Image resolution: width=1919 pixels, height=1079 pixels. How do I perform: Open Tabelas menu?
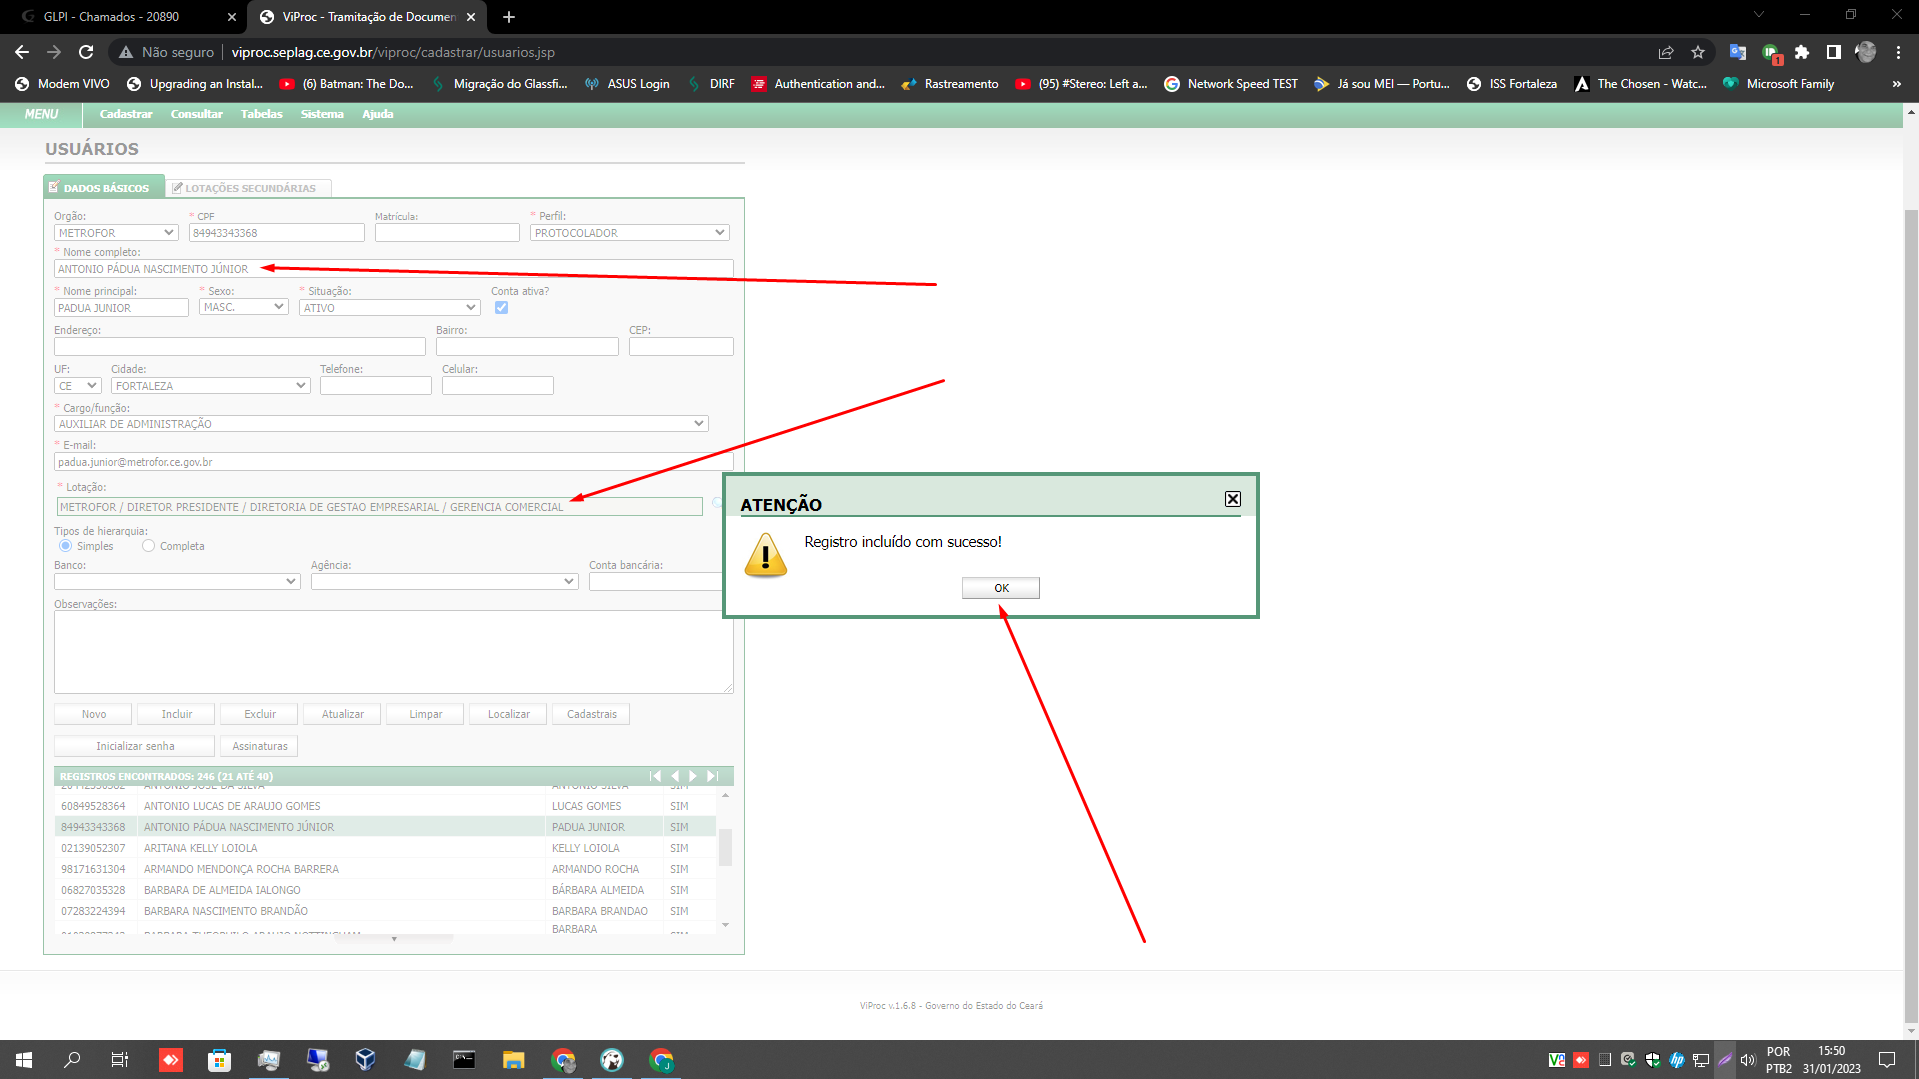[262, 114]
